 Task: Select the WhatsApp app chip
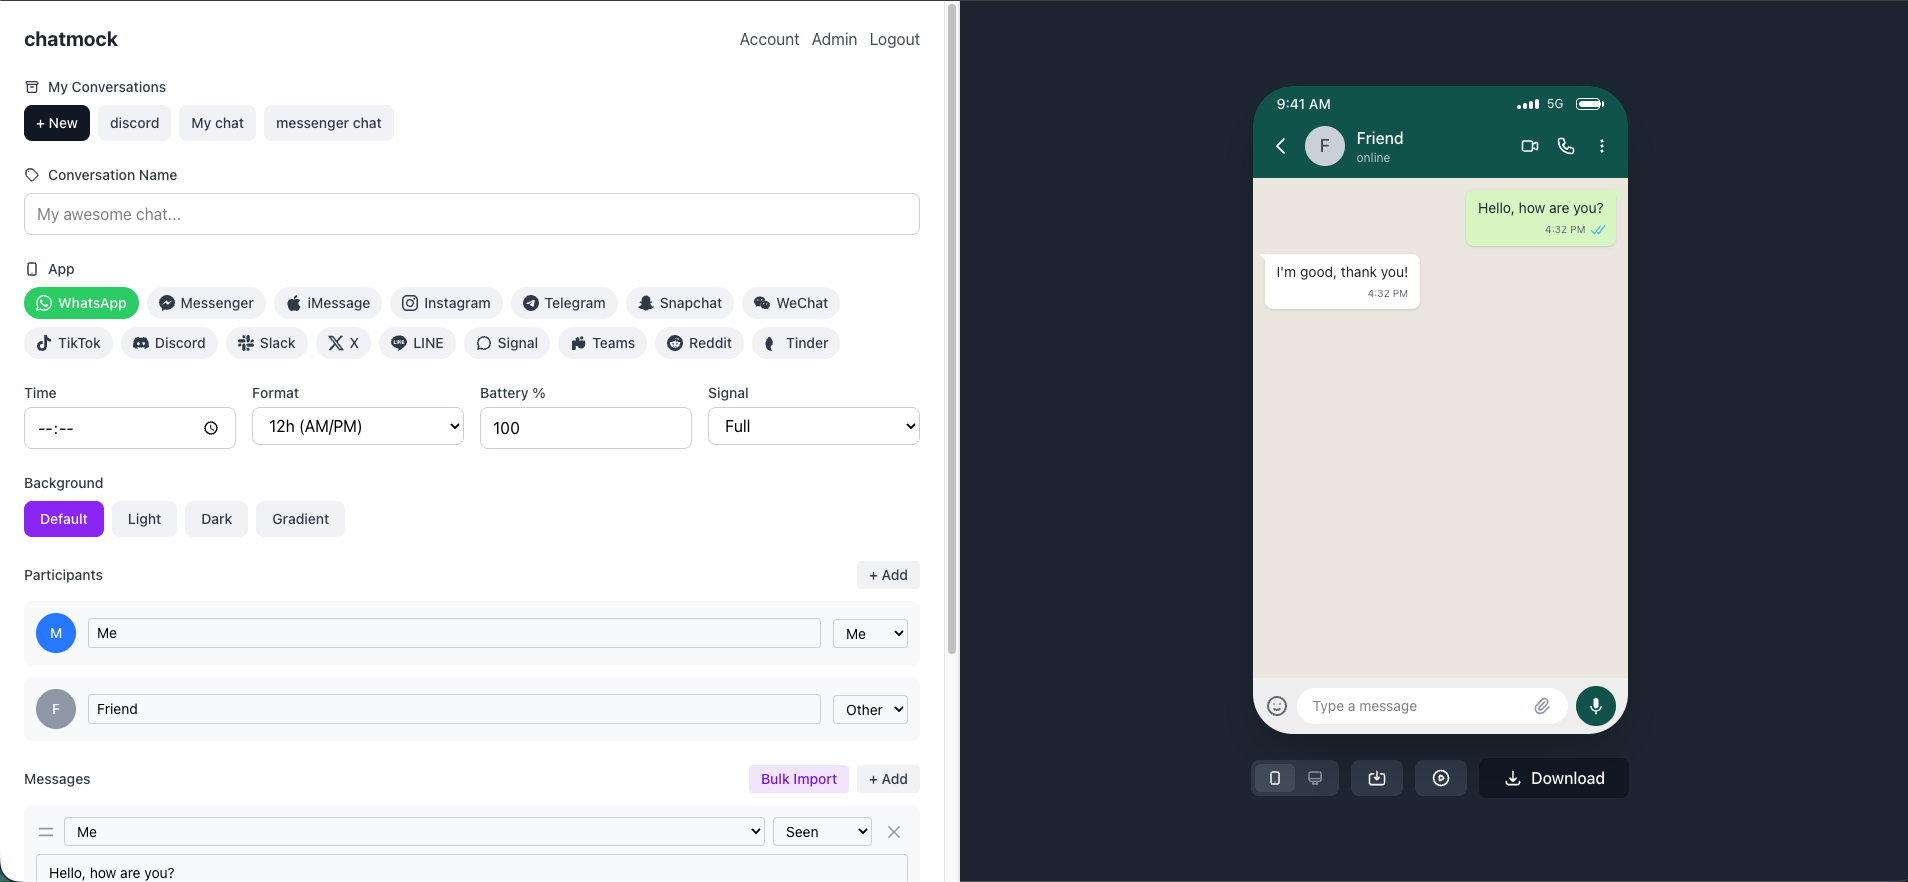(x=81, y=303)
